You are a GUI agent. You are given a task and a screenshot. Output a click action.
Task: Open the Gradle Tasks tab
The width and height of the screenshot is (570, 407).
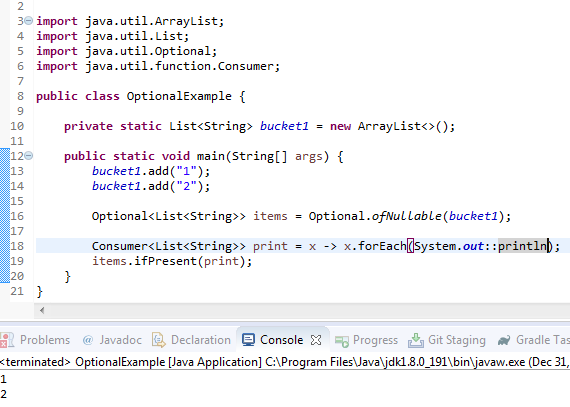543,340
